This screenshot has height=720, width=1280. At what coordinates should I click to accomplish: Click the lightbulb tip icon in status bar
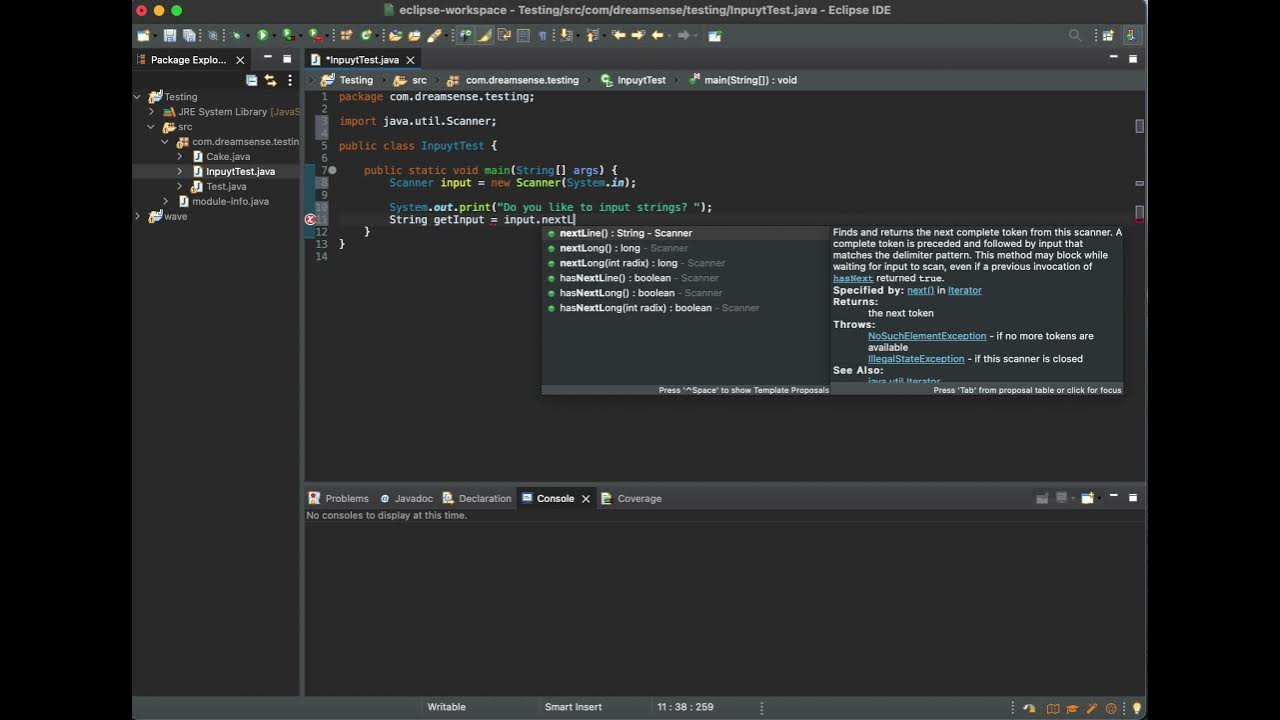(1136, 708)
